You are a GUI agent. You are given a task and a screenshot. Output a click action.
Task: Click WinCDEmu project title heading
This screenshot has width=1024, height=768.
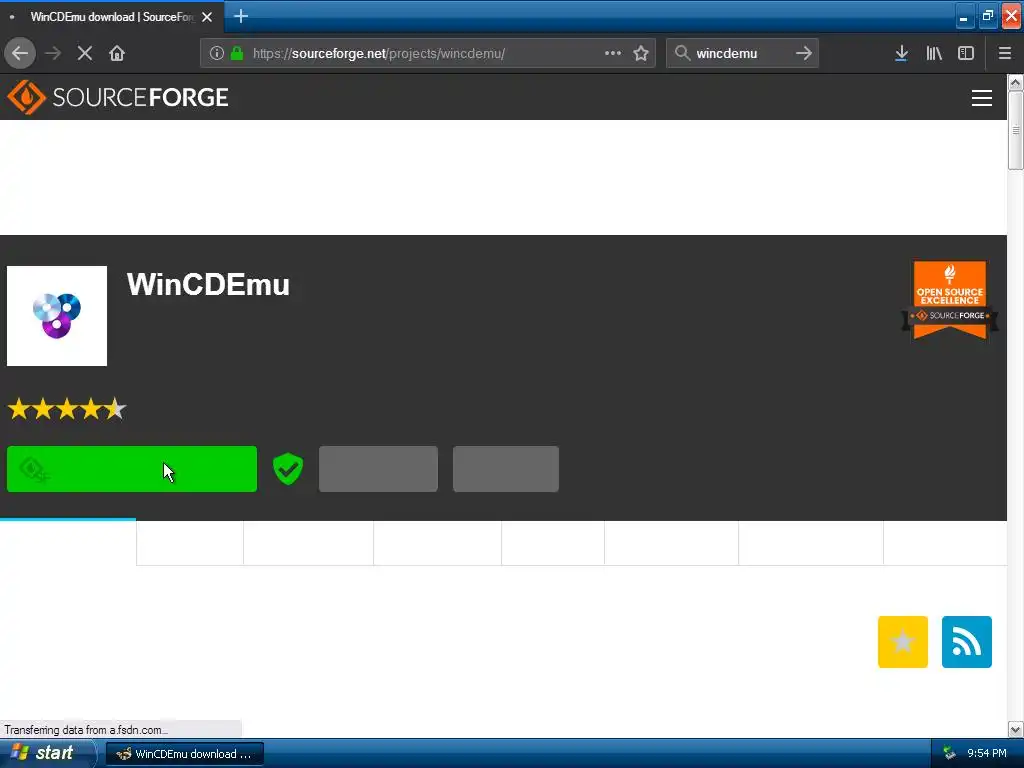[x=208, y=285]
